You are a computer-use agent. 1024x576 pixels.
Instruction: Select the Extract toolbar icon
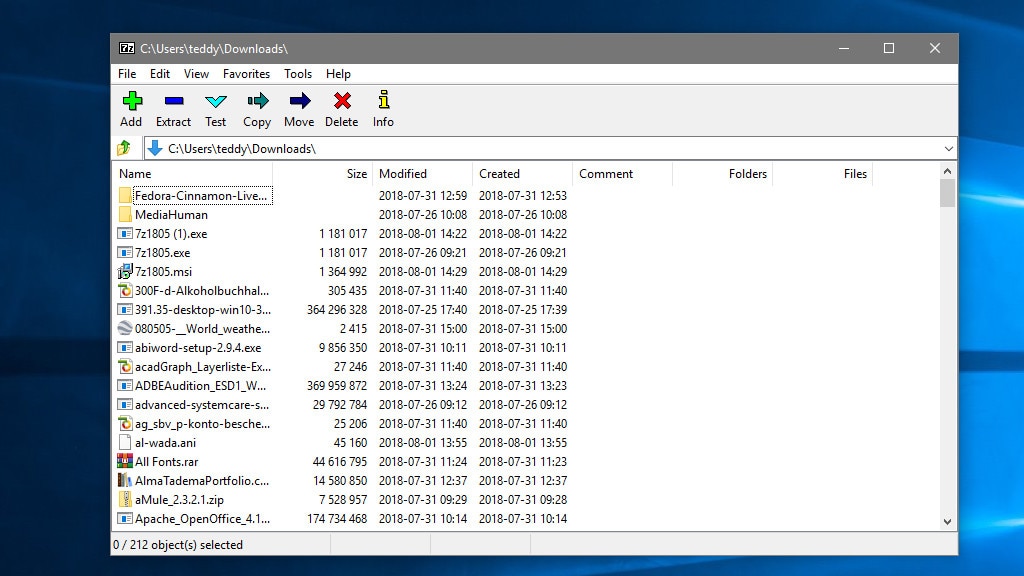[173, 104]
